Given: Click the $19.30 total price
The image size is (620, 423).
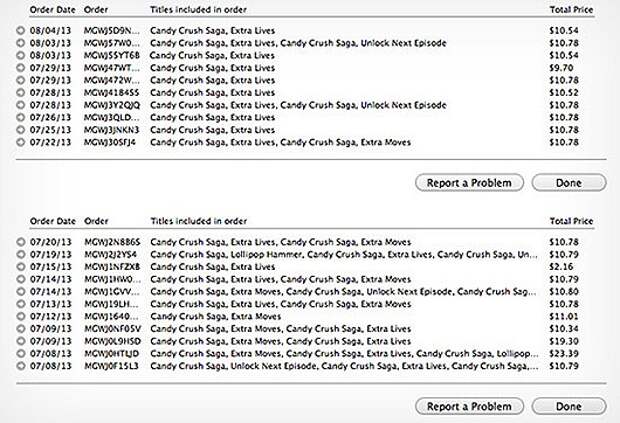Looking at the screenshot, I should point(564,341).
